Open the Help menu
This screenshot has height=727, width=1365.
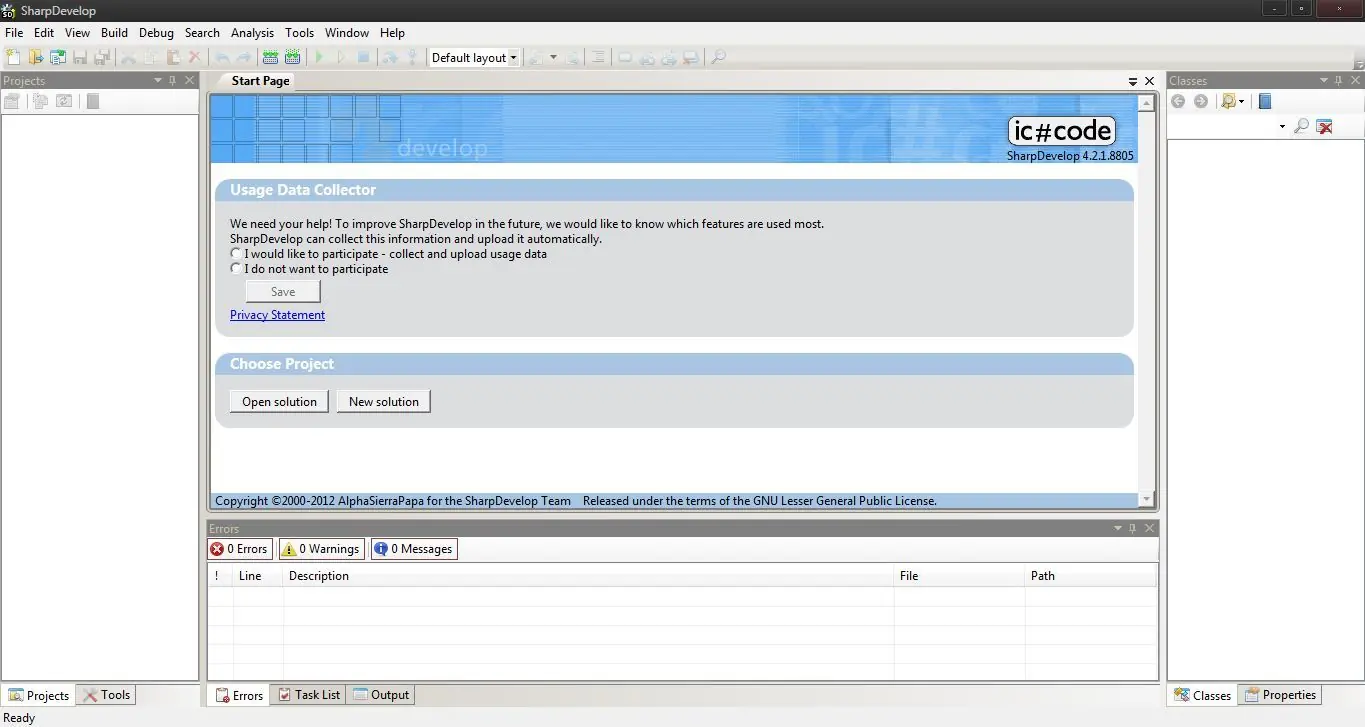click(392, 33)
